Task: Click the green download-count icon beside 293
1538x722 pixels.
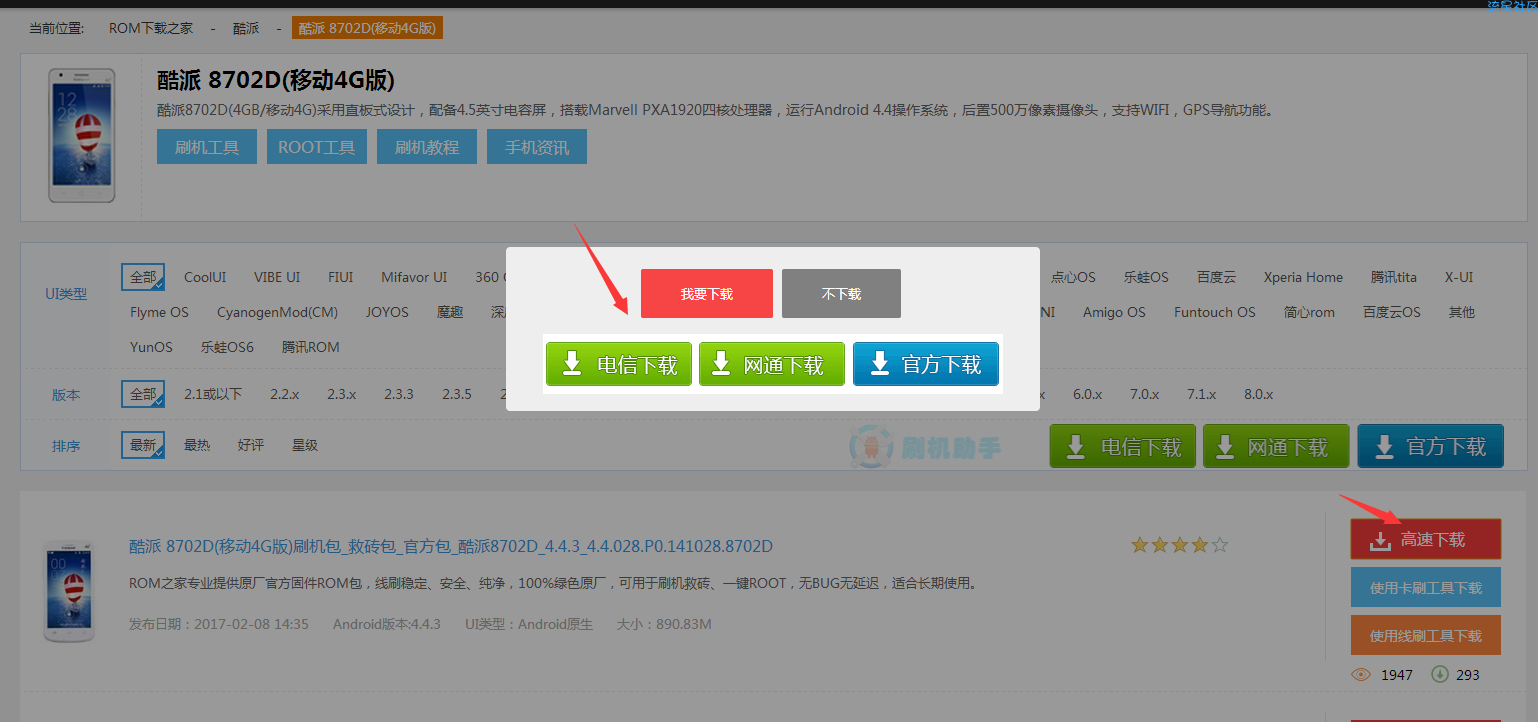Action: 1440,674
